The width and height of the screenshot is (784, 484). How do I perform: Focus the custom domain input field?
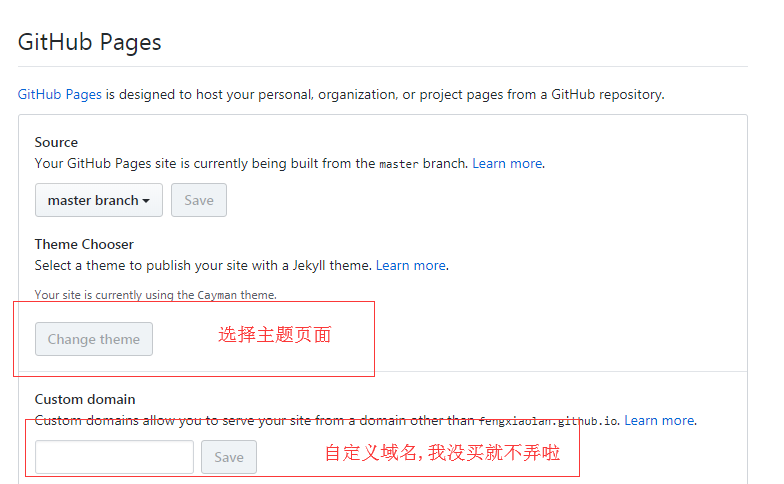click(x=114, y=457)
